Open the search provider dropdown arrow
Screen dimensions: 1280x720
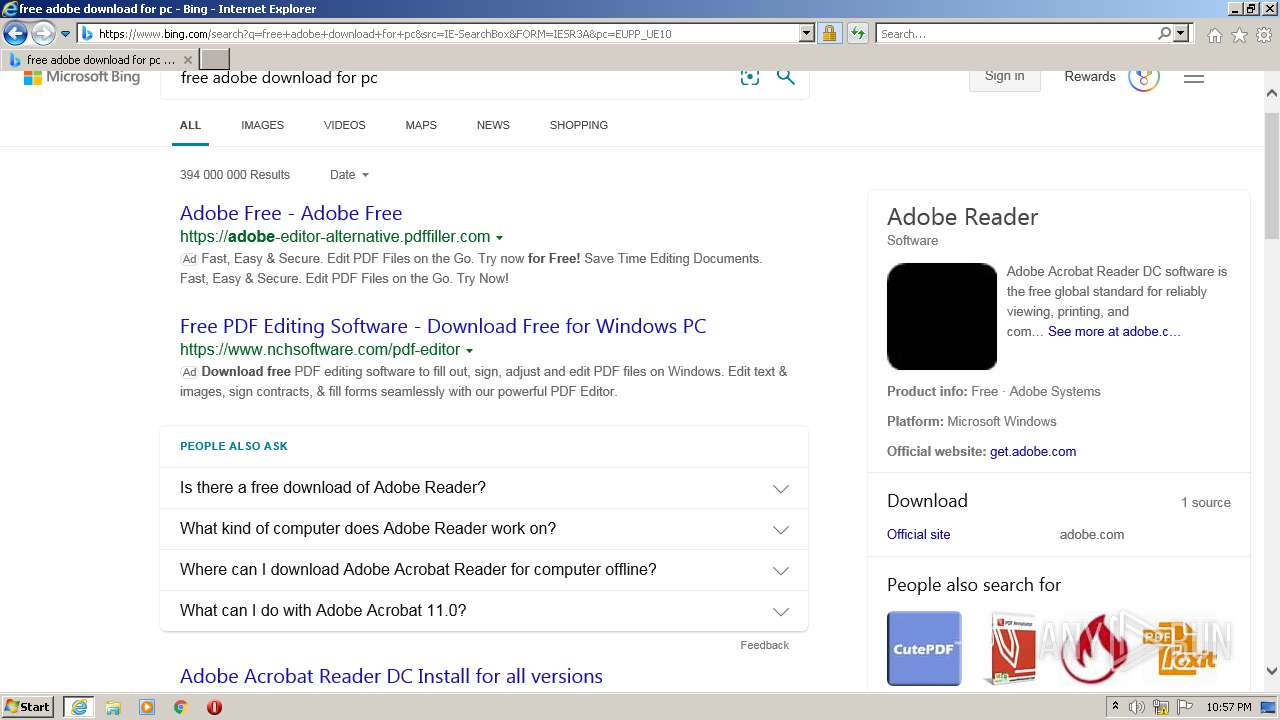click(1181, 33)
